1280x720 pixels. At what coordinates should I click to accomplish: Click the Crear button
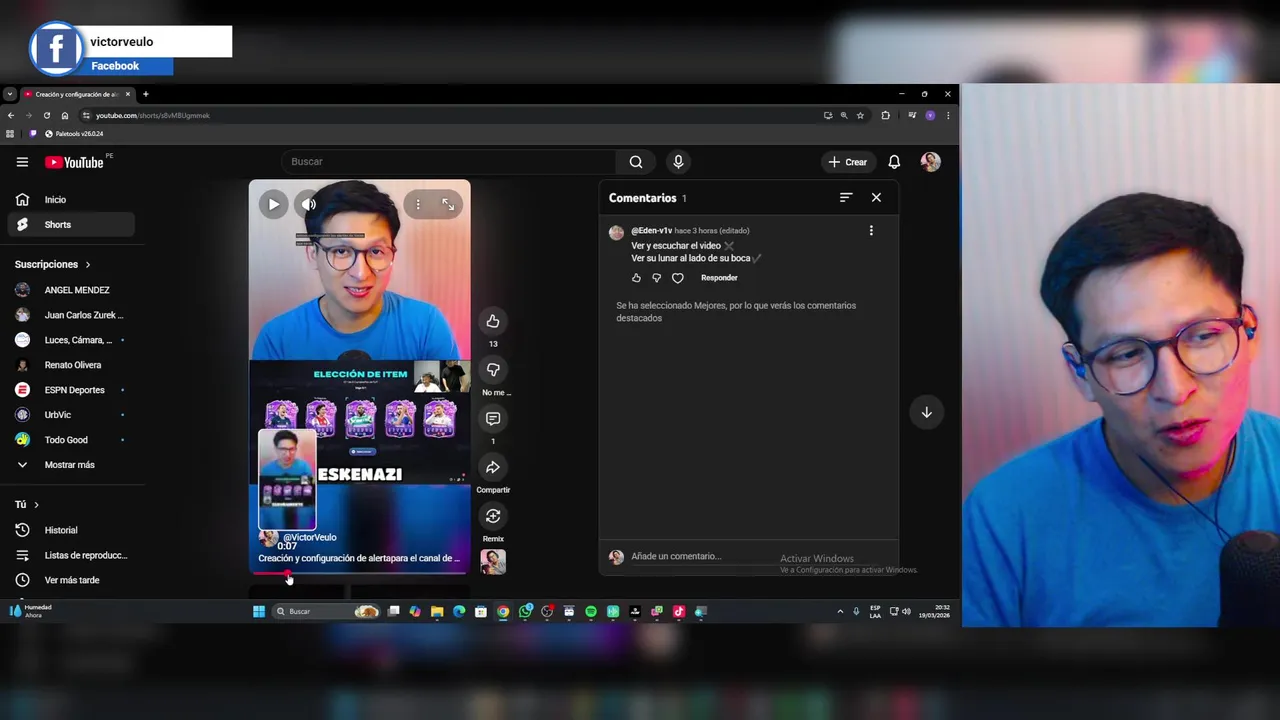[848, 162]
